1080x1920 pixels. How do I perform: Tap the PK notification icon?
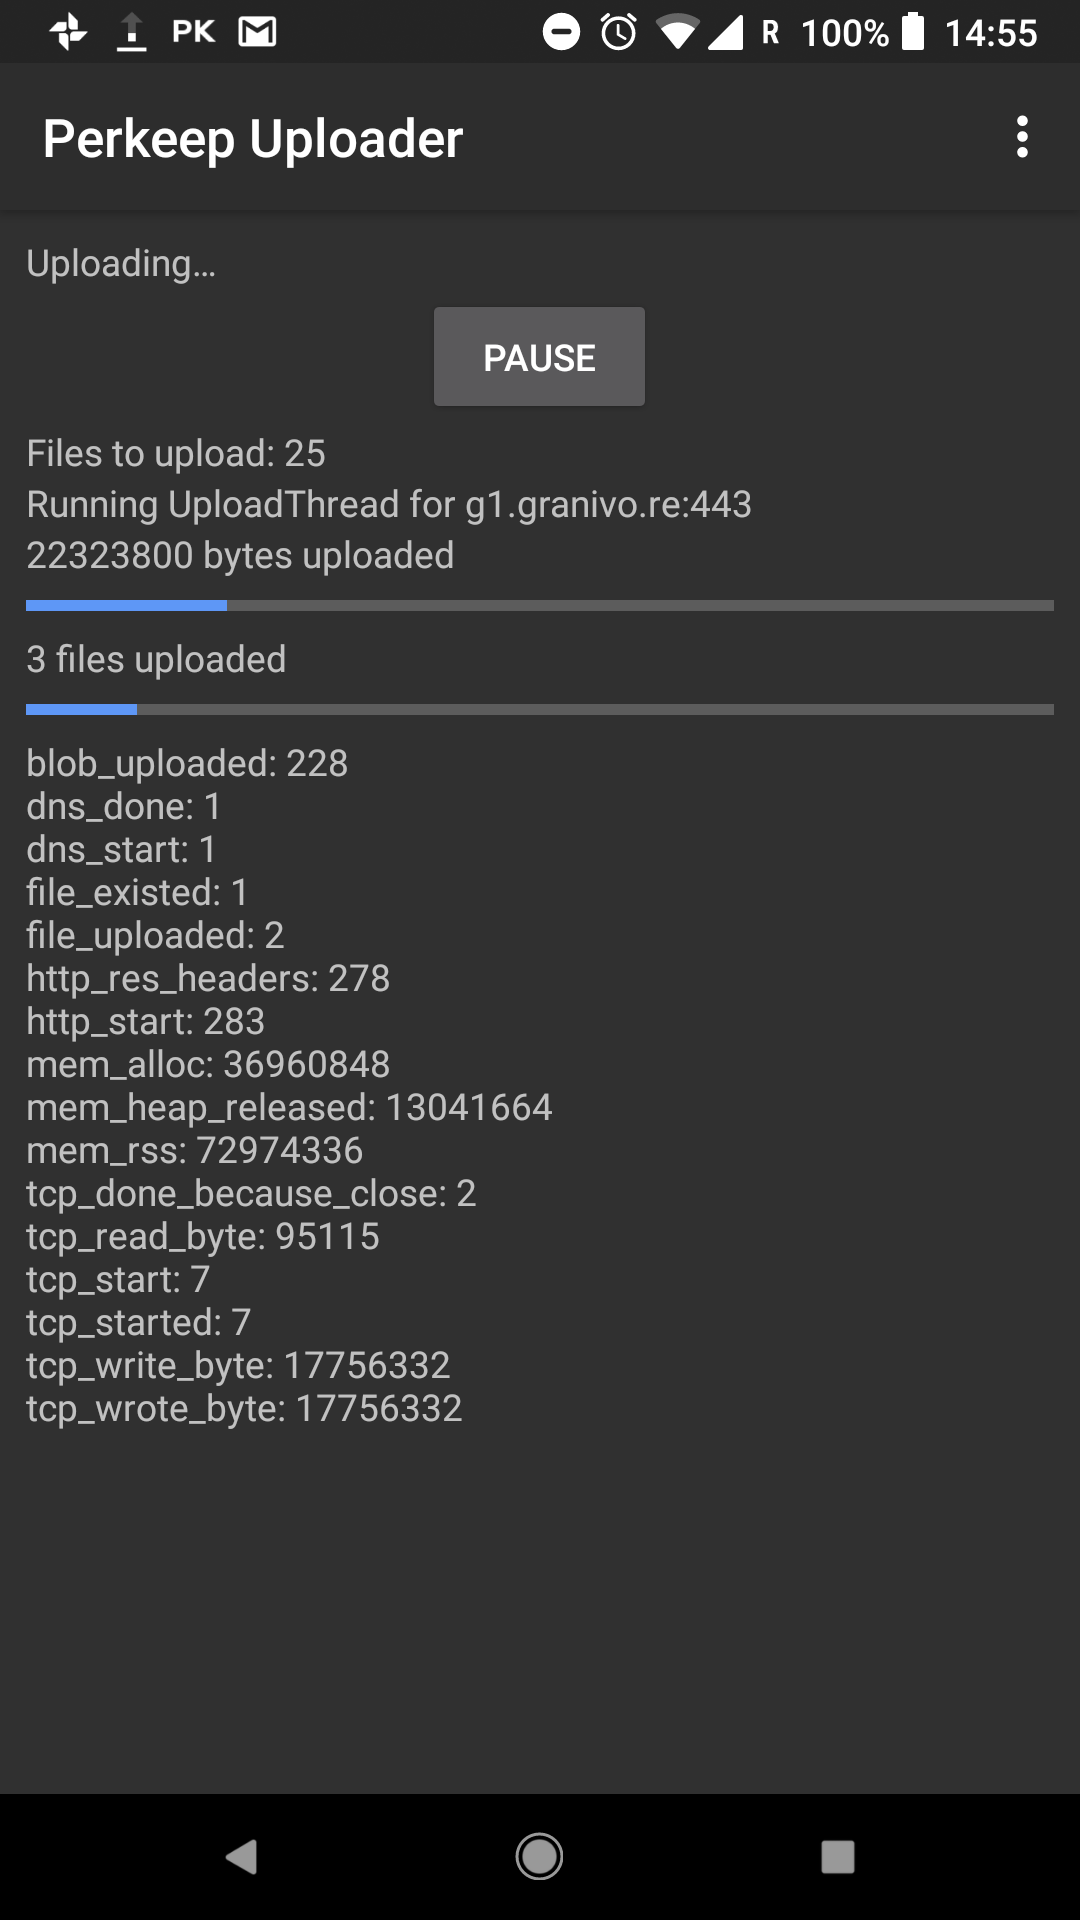(194, 32)
